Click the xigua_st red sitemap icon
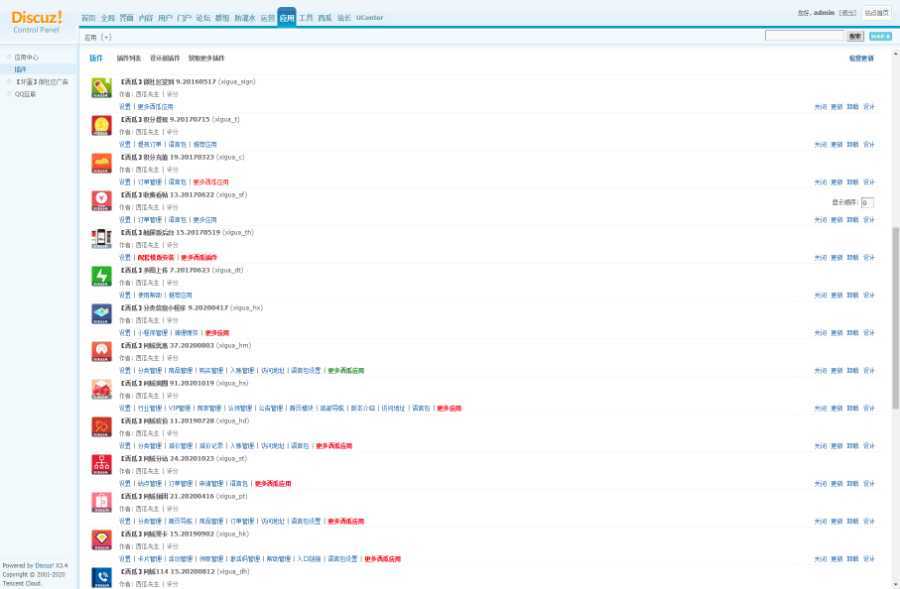Screen dimensions: 900x589 tap(101, 464)
